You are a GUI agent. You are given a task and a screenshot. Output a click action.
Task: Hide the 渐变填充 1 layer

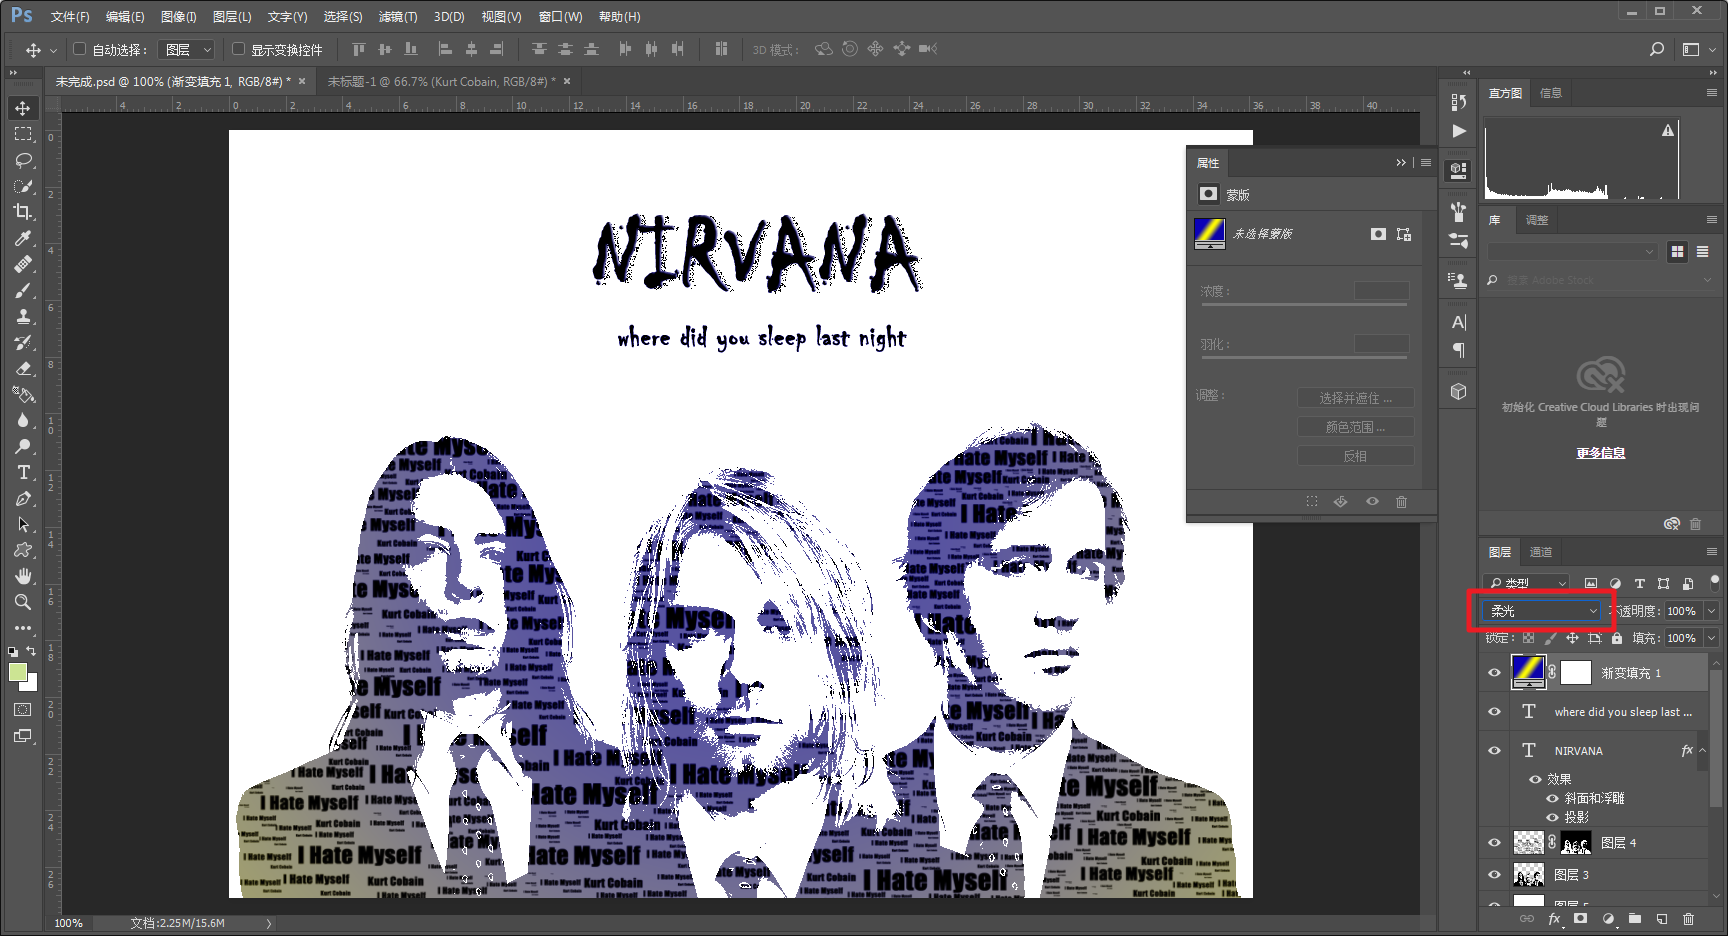(x=1495, y=673)
